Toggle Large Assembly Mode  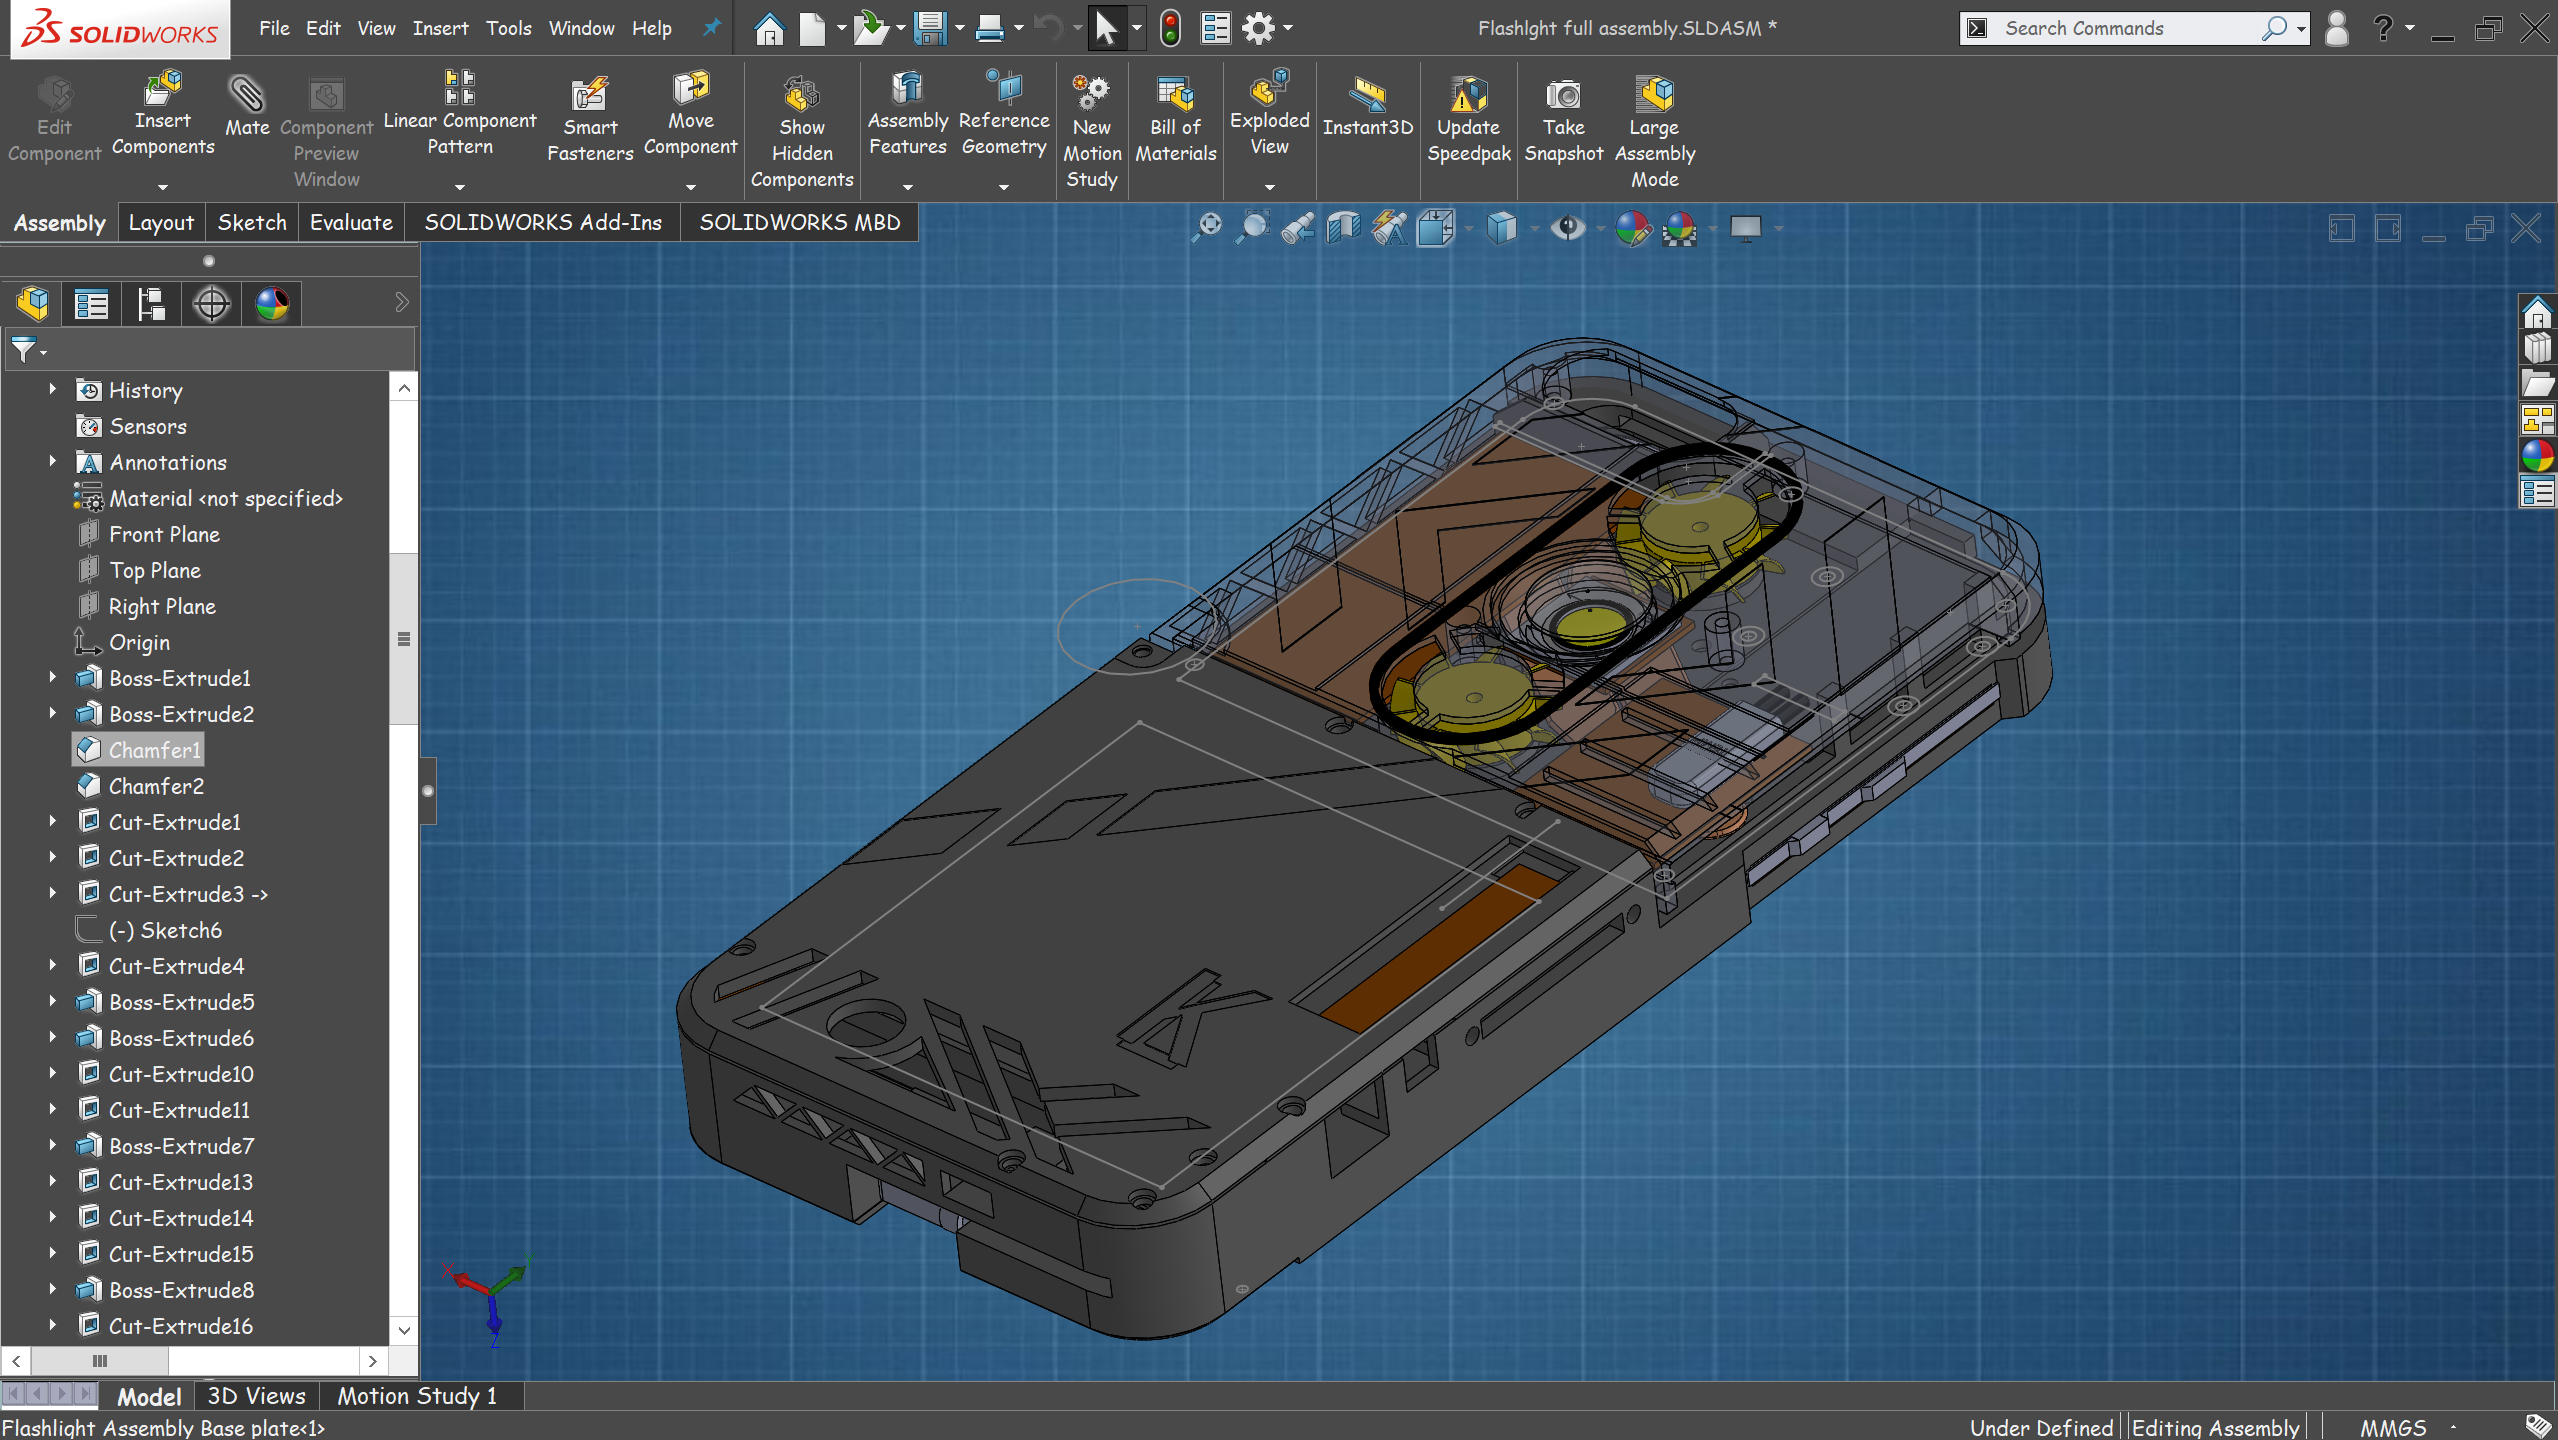(x=1654, y=132)
